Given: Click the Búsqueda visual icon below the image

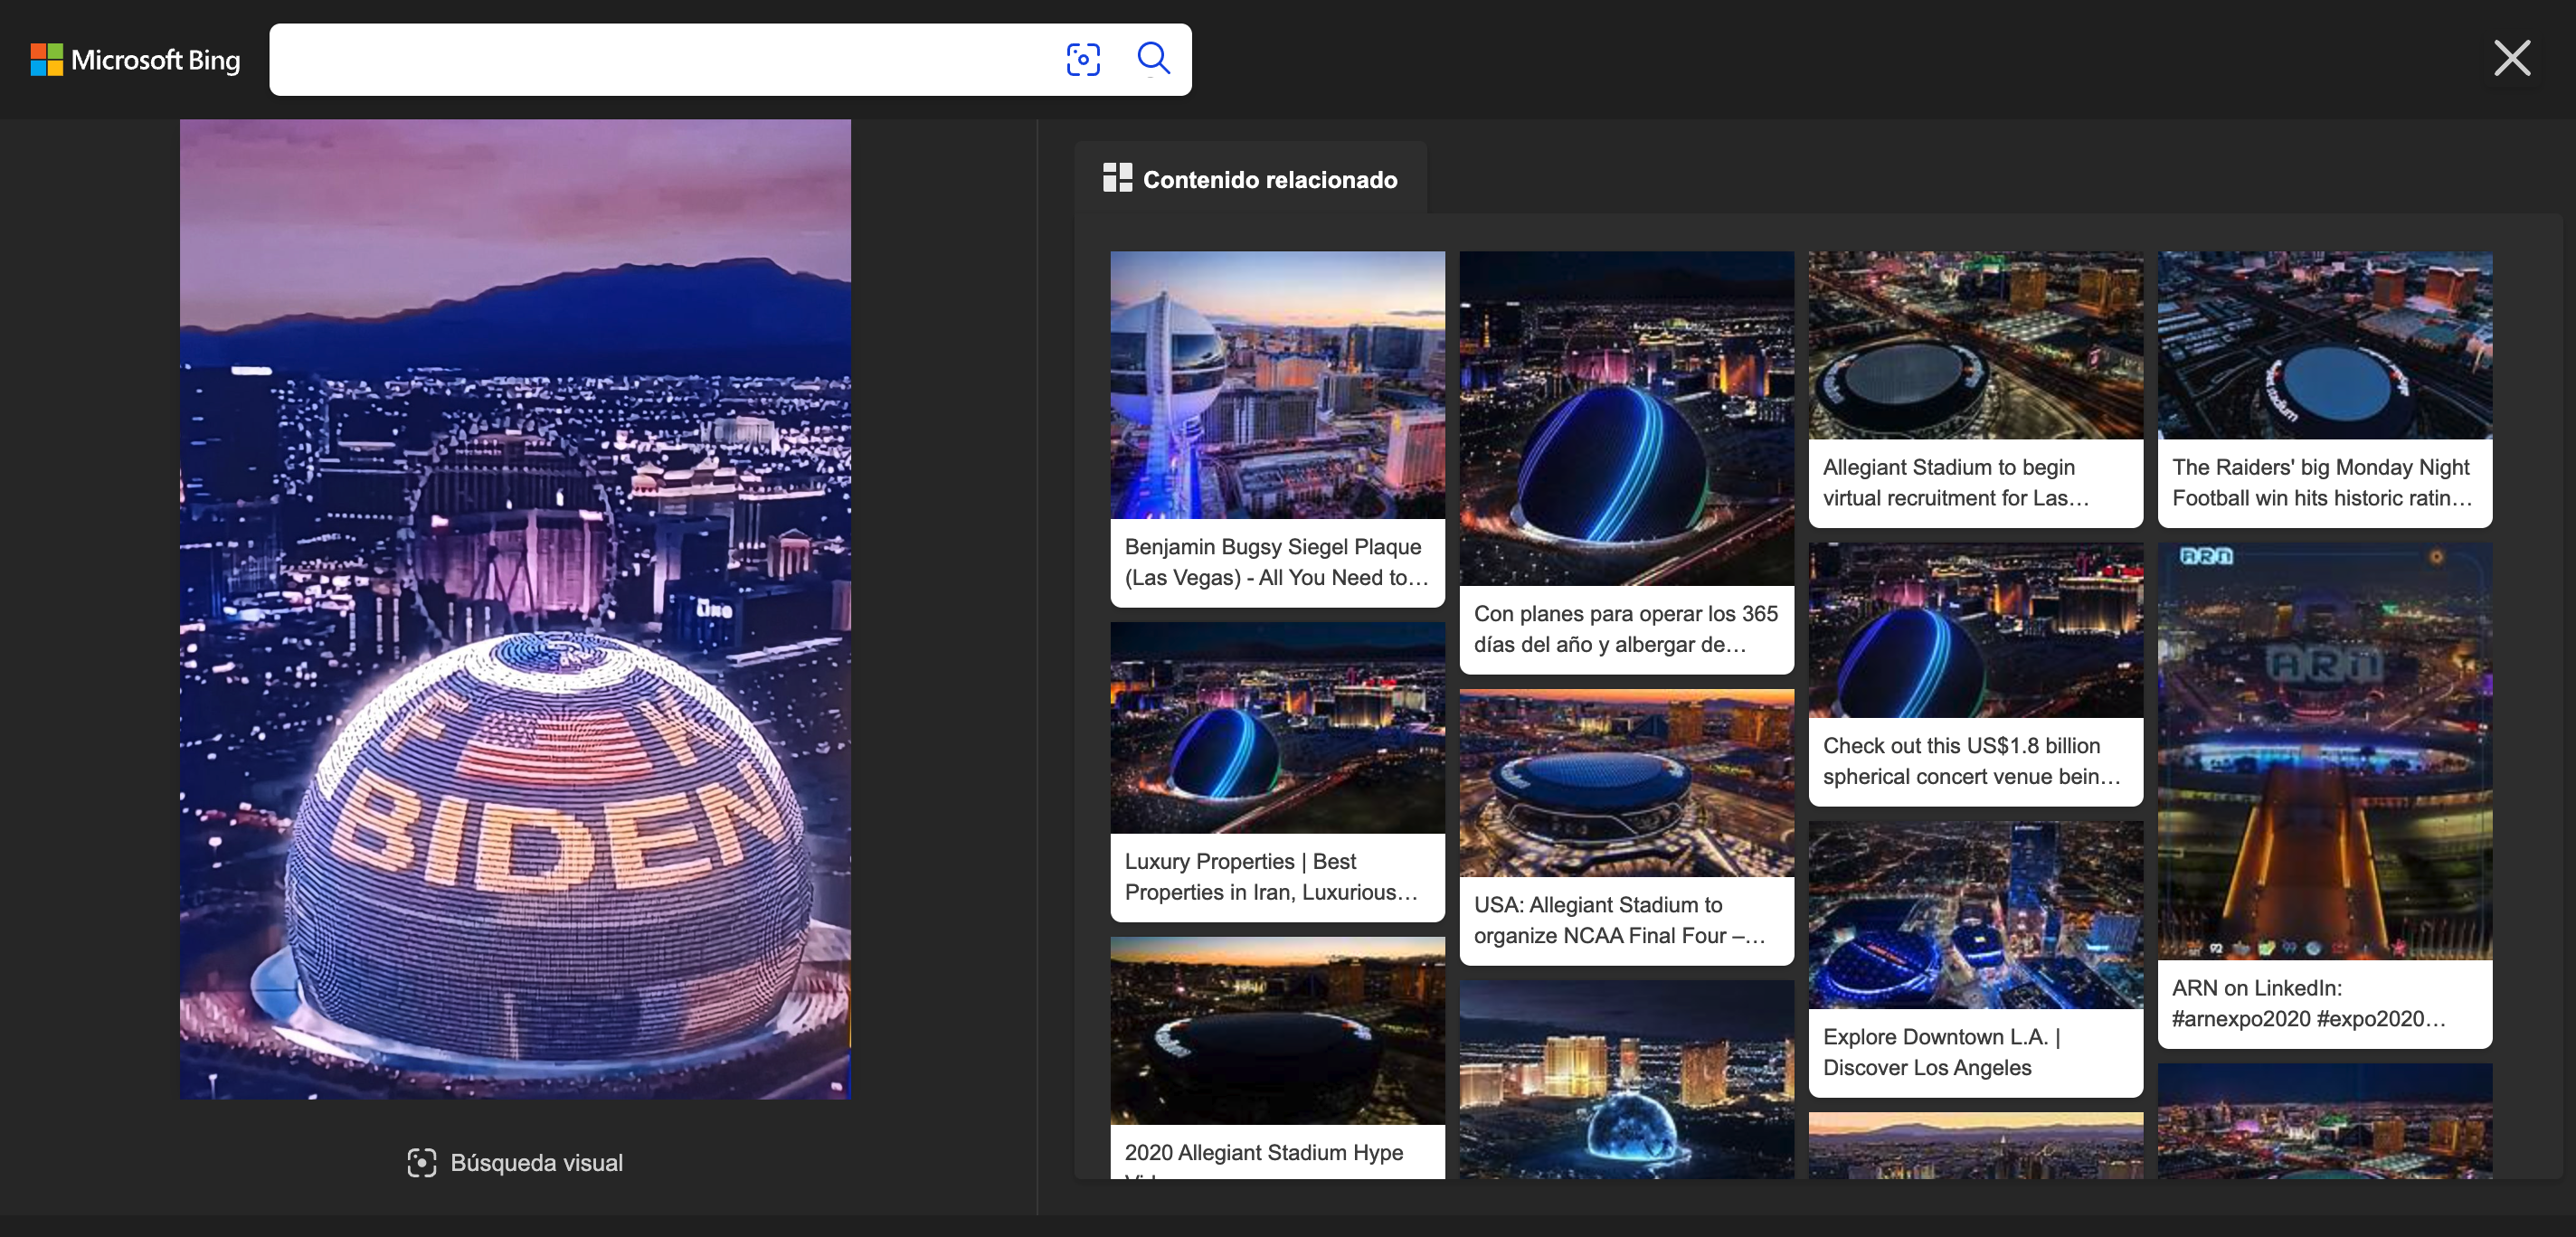Looking at the screenshot, I should 421,1162.
